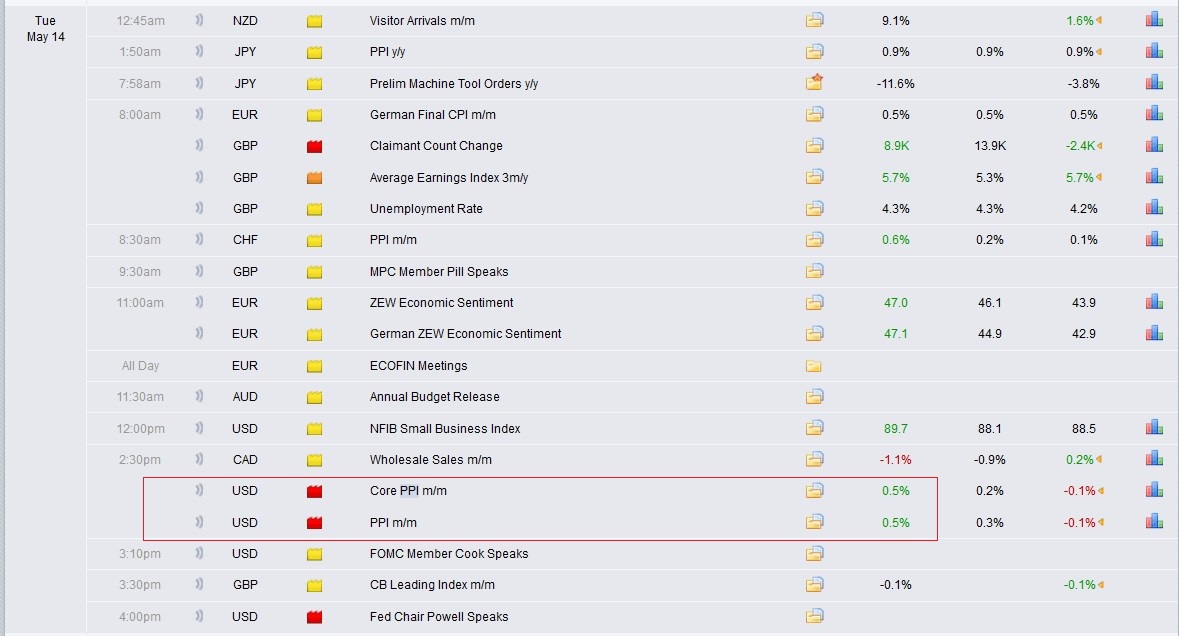Click red impact icon for Claimant Count Change
This screenshot has height=636, width=1179.
315,146
